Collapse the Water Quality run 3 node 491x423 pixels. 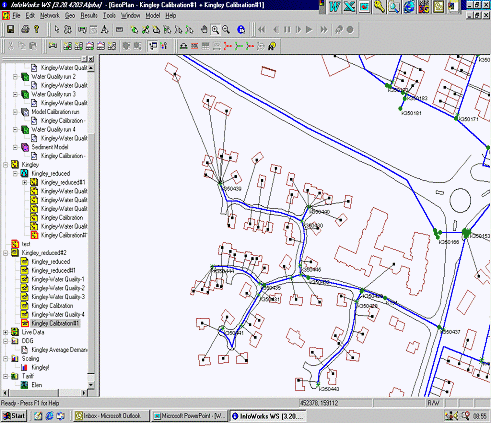point(15,94)
